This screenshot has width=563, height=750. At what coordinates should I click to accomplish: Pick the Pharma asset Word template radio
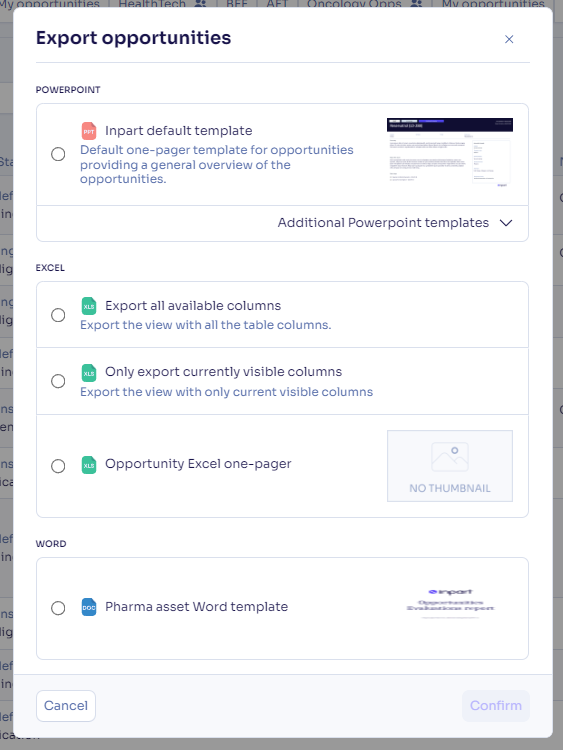[58, 608]
